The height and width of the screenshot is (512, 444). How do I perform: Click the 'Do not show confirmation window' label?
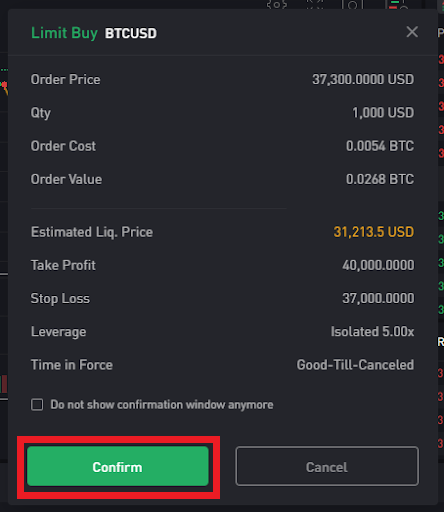point(162,405)
